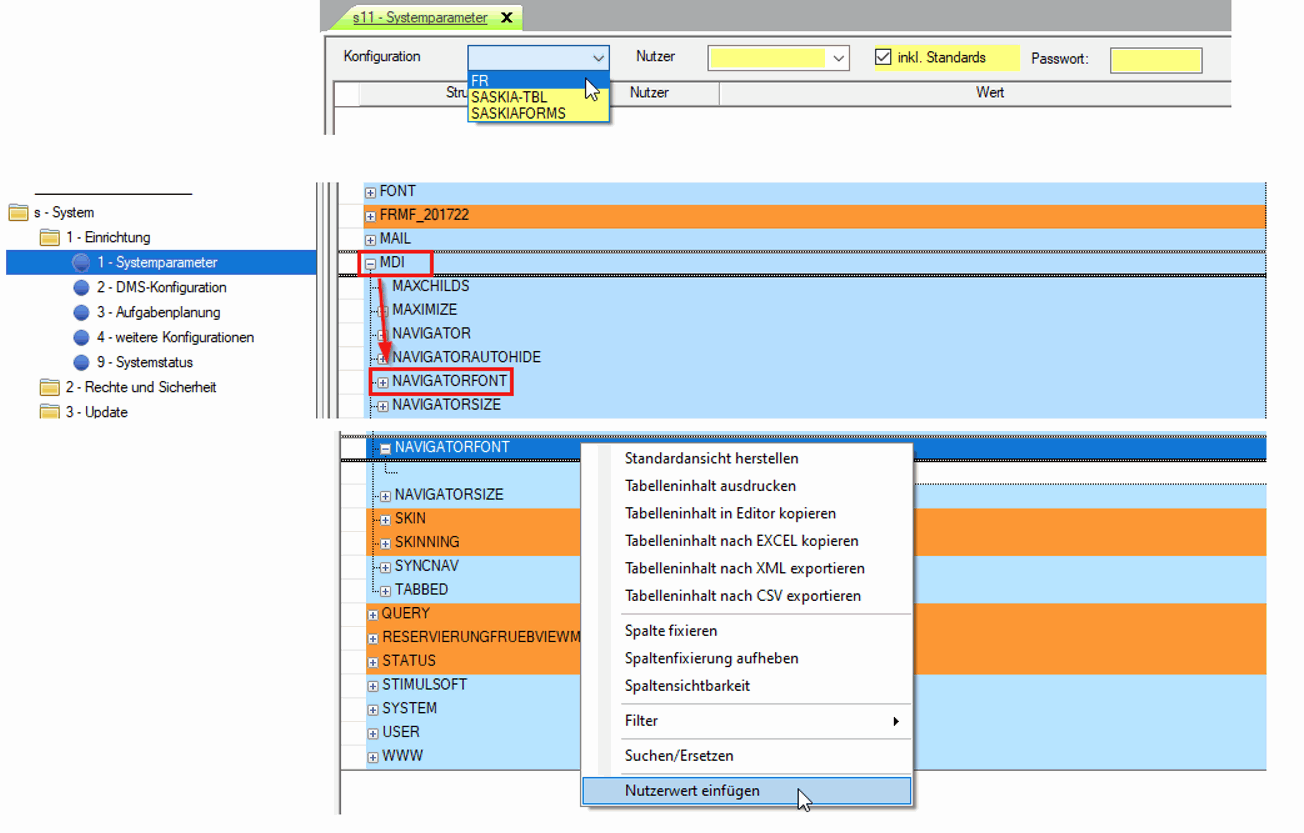
Task: Select 1 - Systemparameter in the navigator
Action: pos(156,263)
